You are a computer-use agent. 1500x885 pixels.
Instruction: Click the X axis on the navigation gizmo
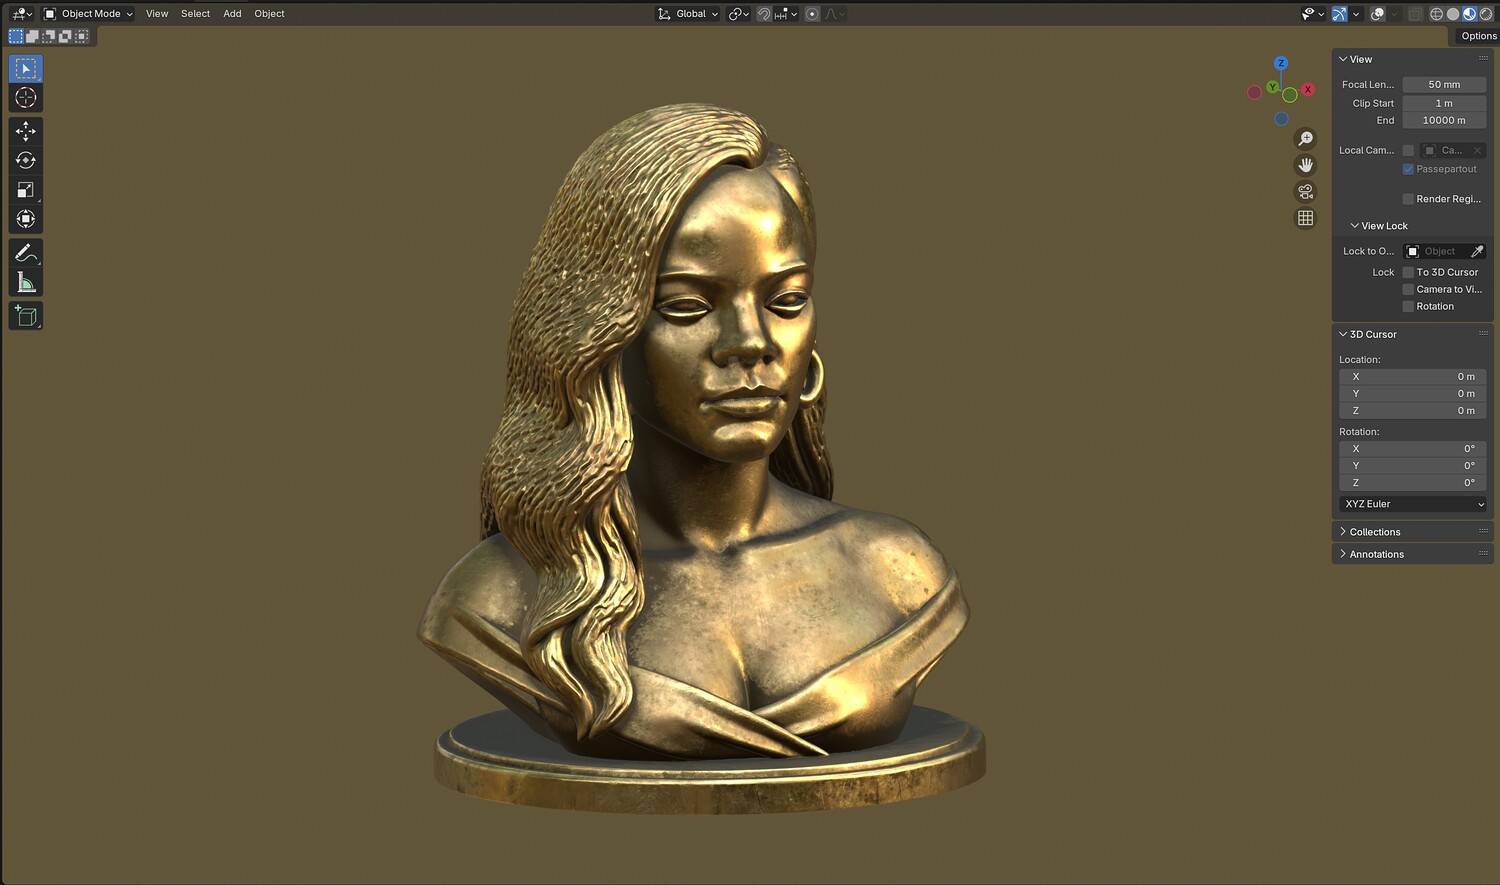1307,89
